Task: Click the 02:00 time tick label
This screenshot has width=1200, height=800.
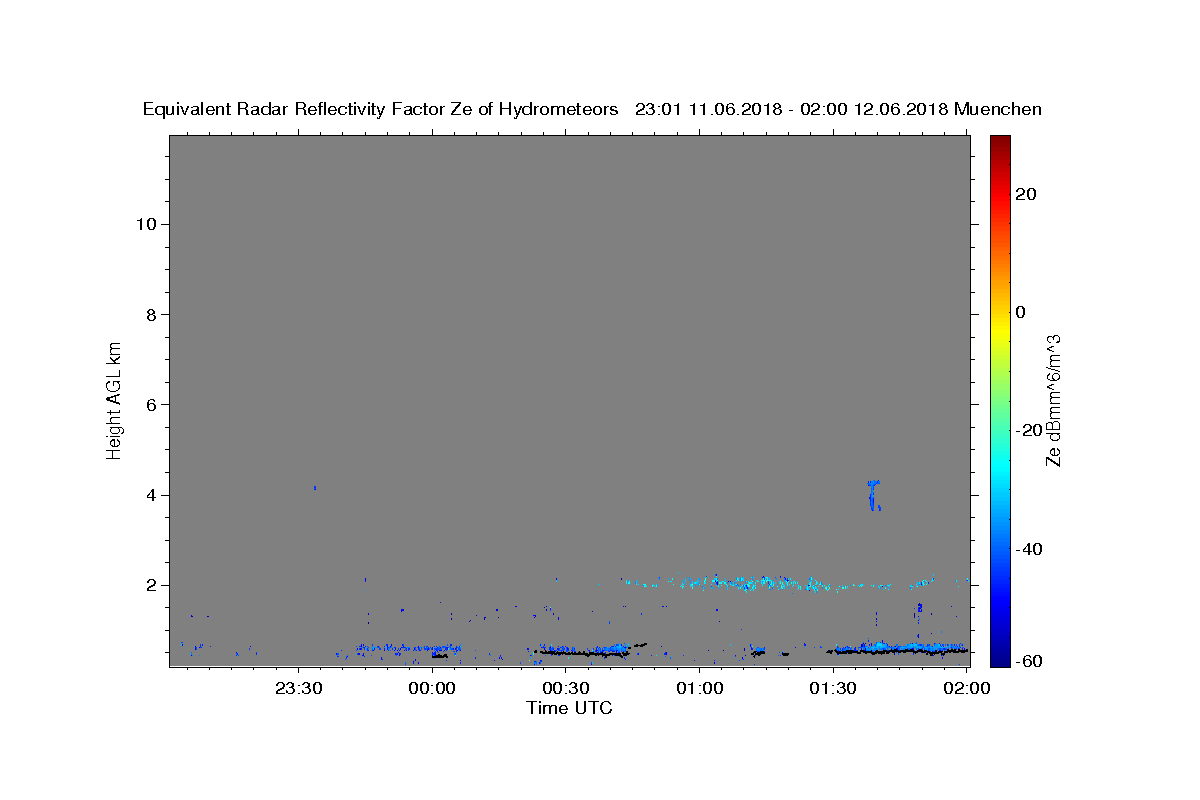Action: coord(966,688)
